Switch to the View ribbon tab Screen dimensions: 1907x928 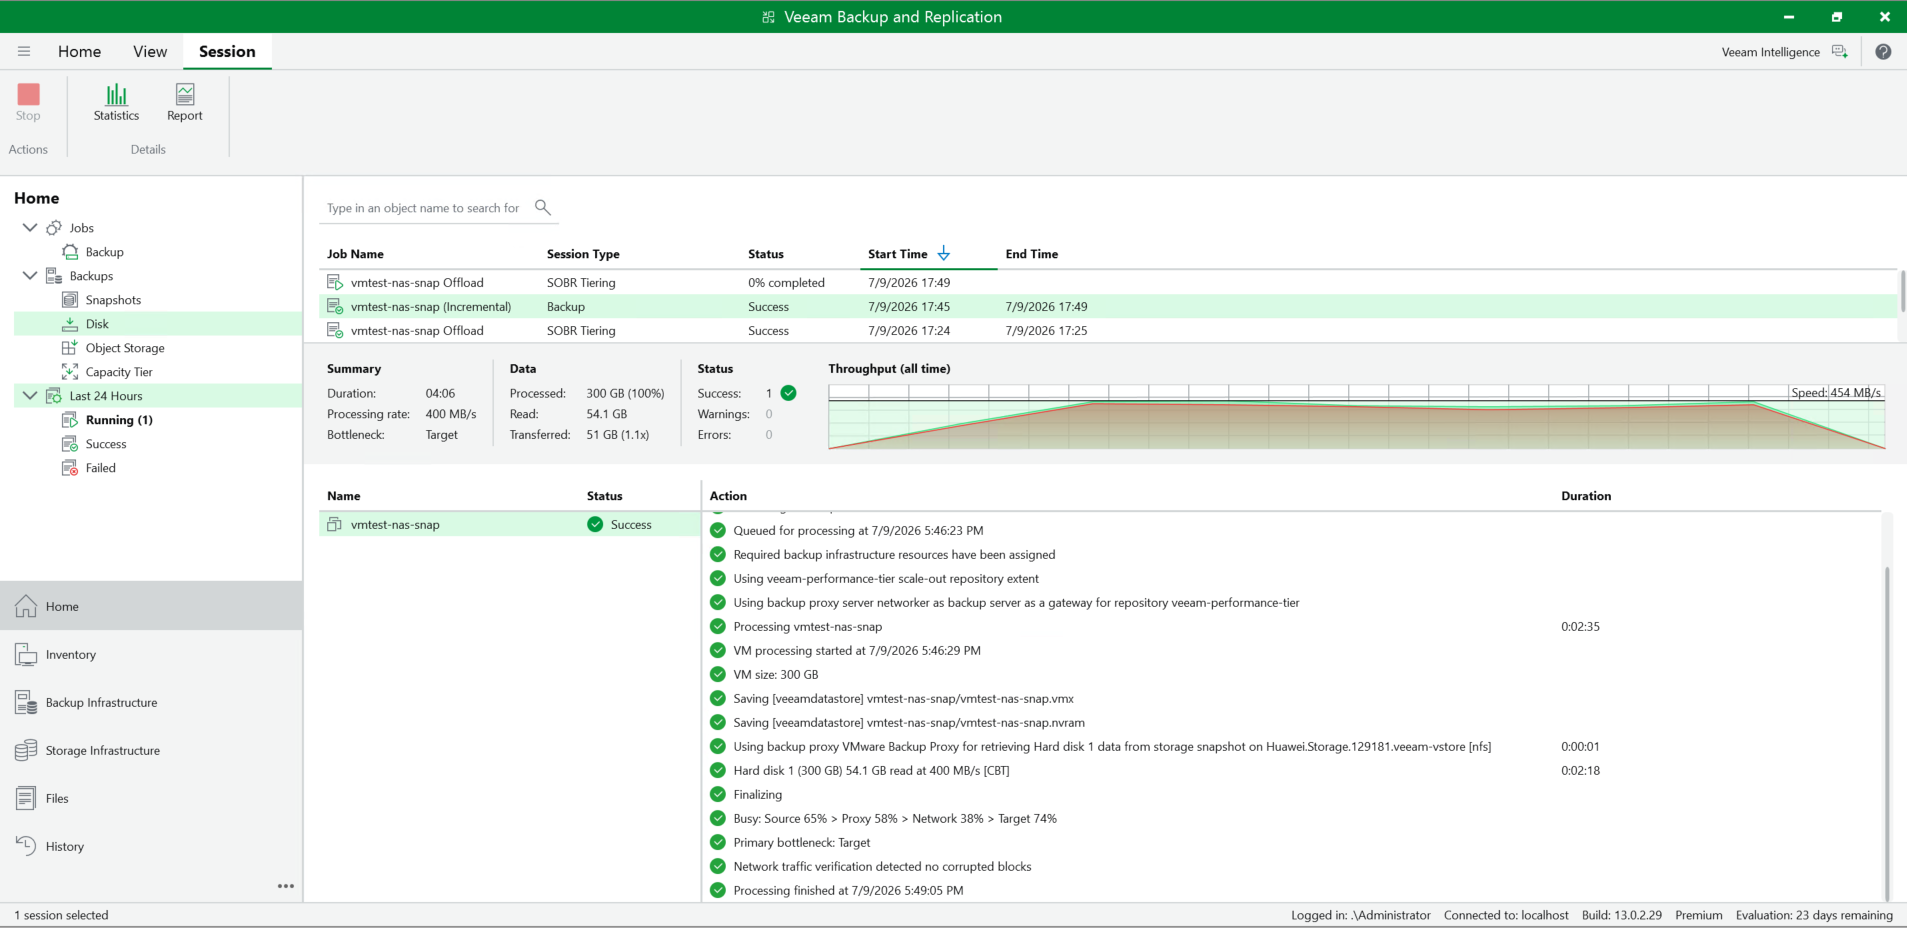150,51
